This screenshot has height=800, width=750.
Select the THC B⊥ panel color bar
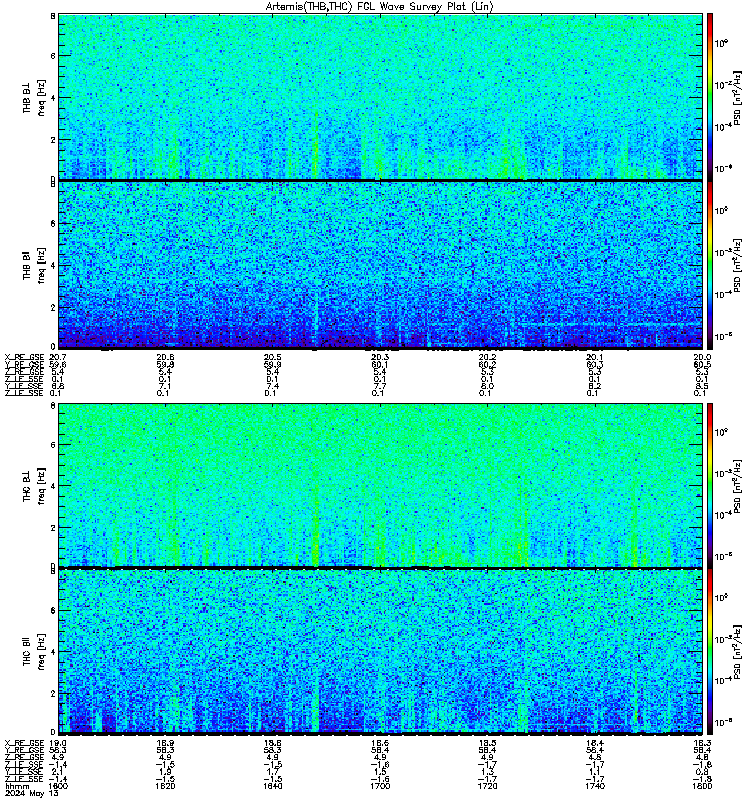(710, 485)
